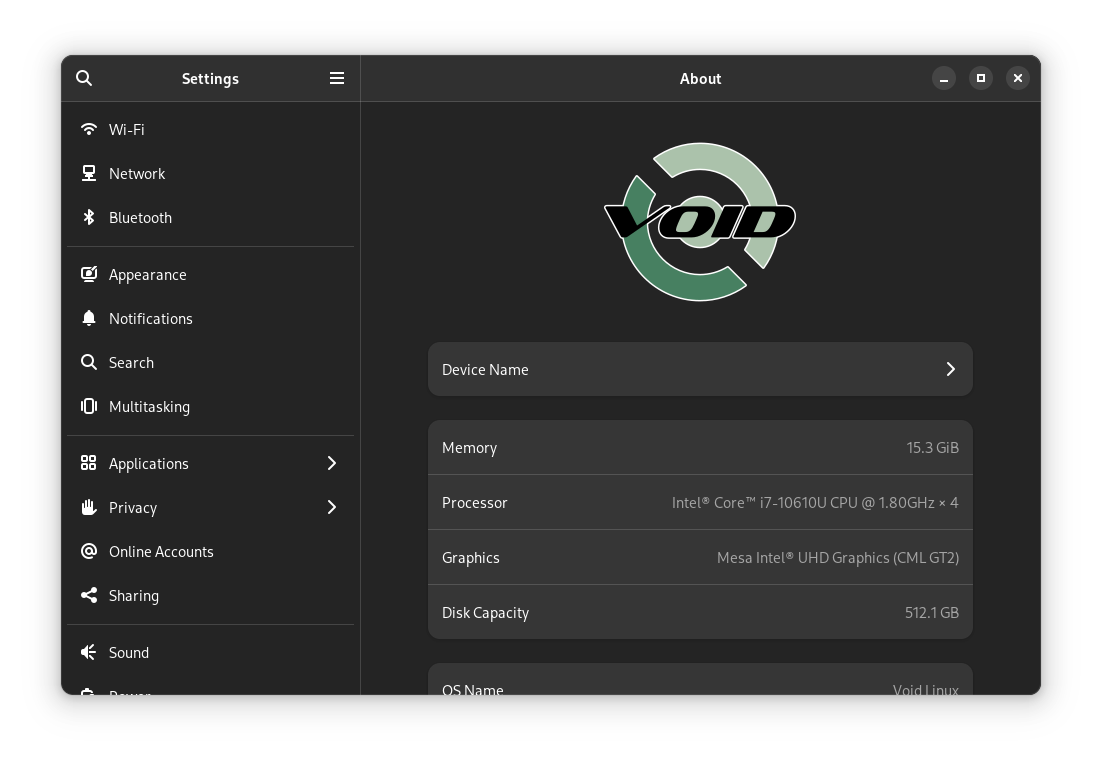Click the Graphics row label
This screenshot has width=1102, height=762.
[x=471, y=557]
